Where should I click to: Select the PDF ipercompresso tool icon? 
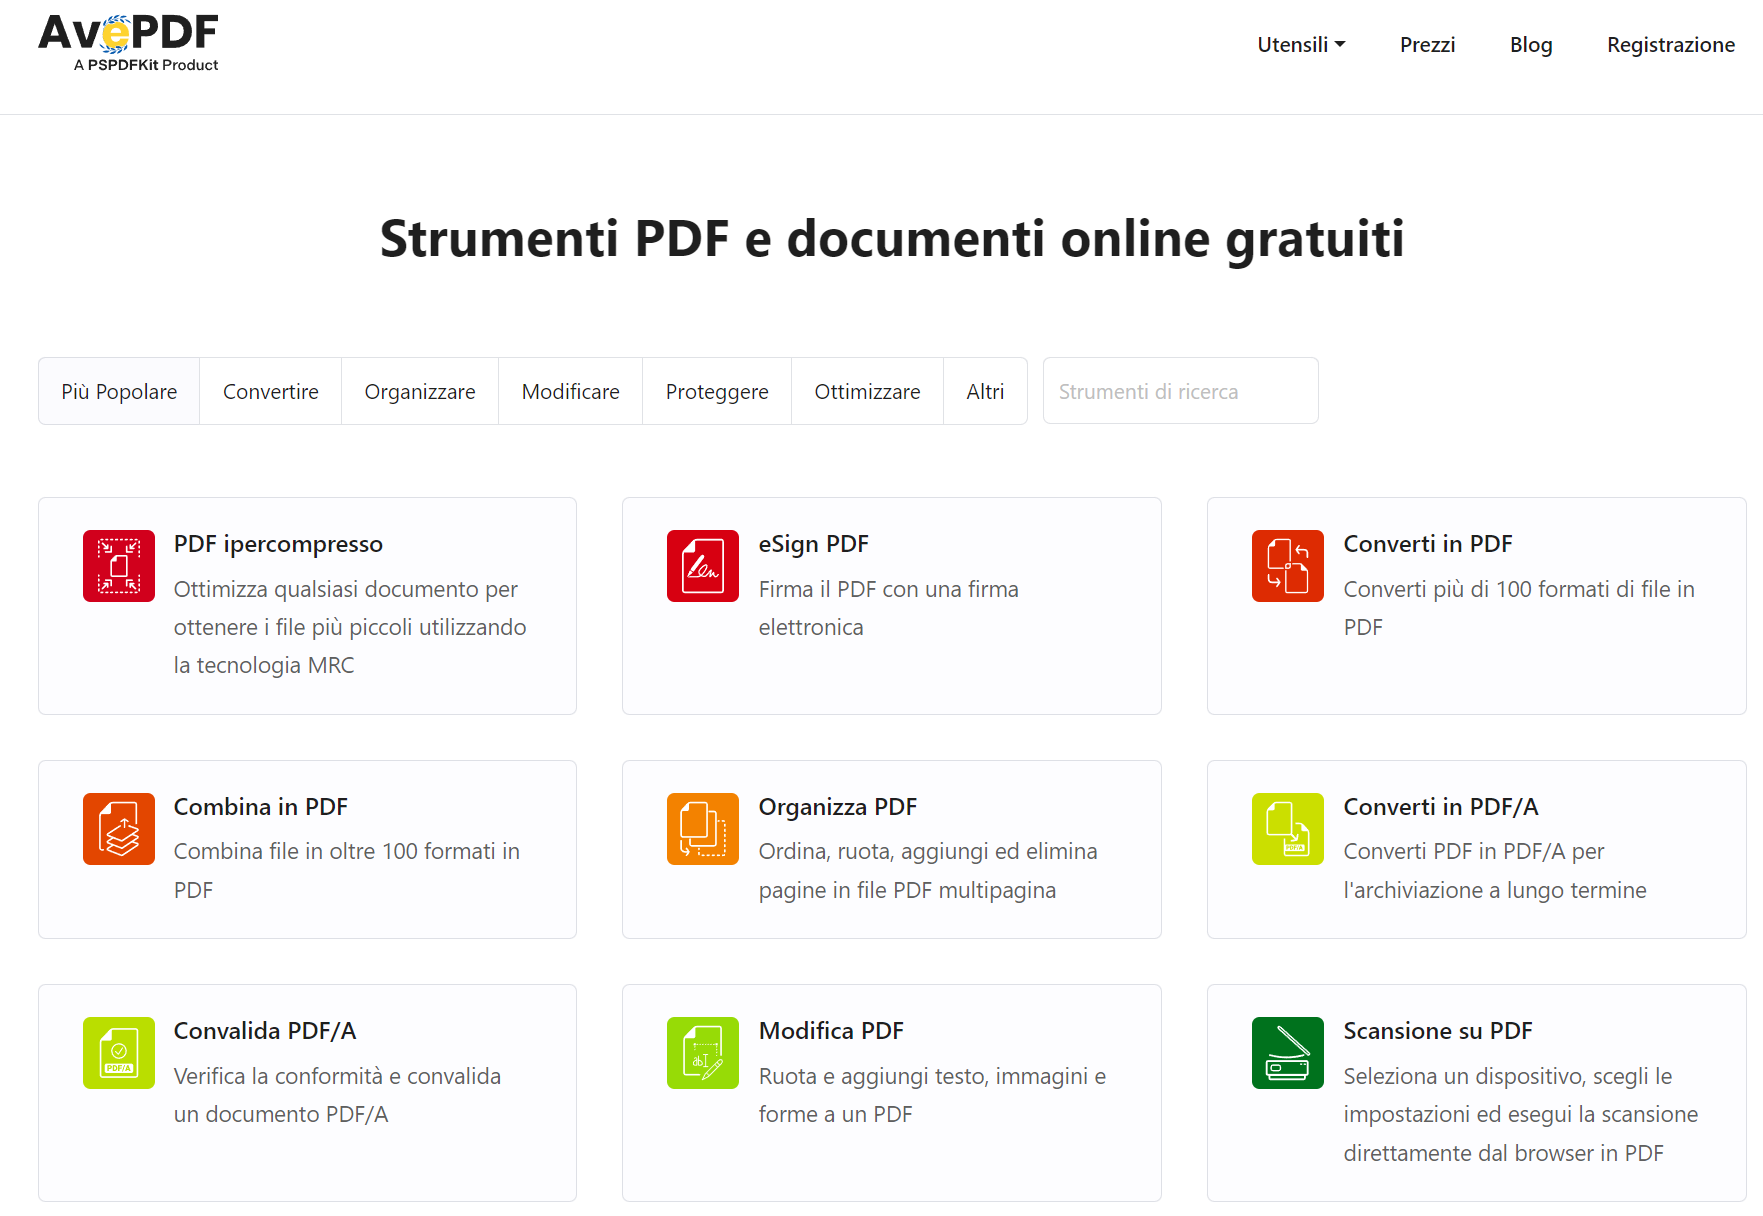pos(118,566)
